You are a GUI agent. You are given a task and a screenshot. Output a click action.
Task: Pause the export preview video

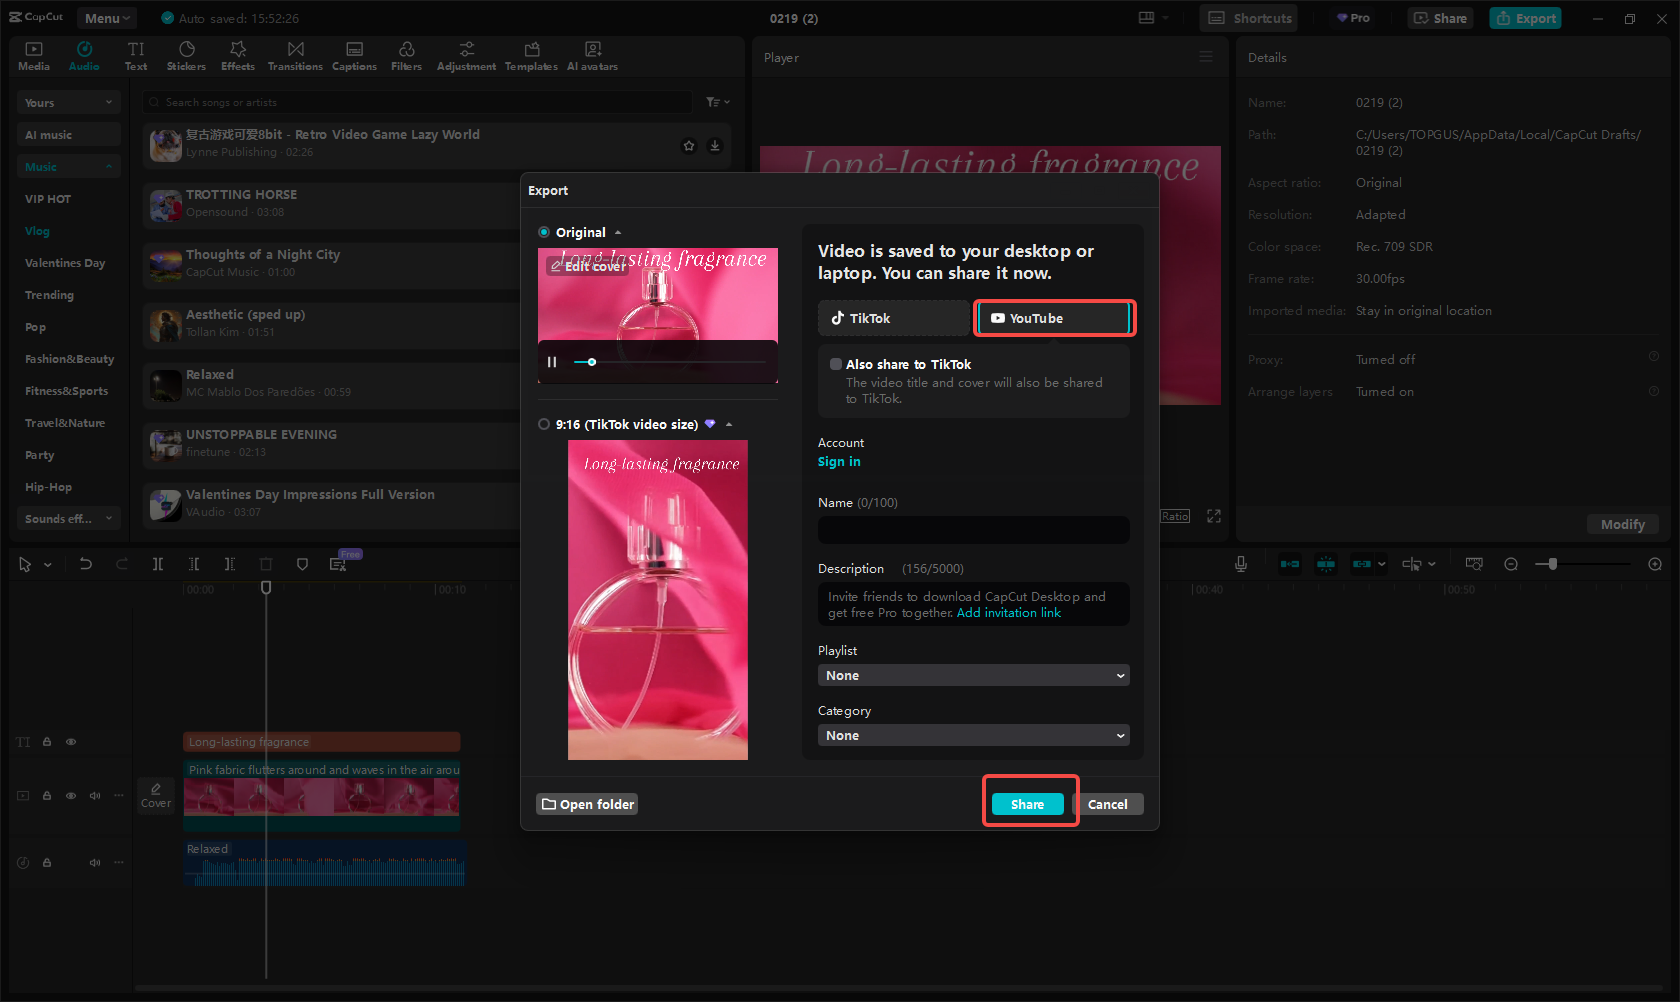coord(552,362)
